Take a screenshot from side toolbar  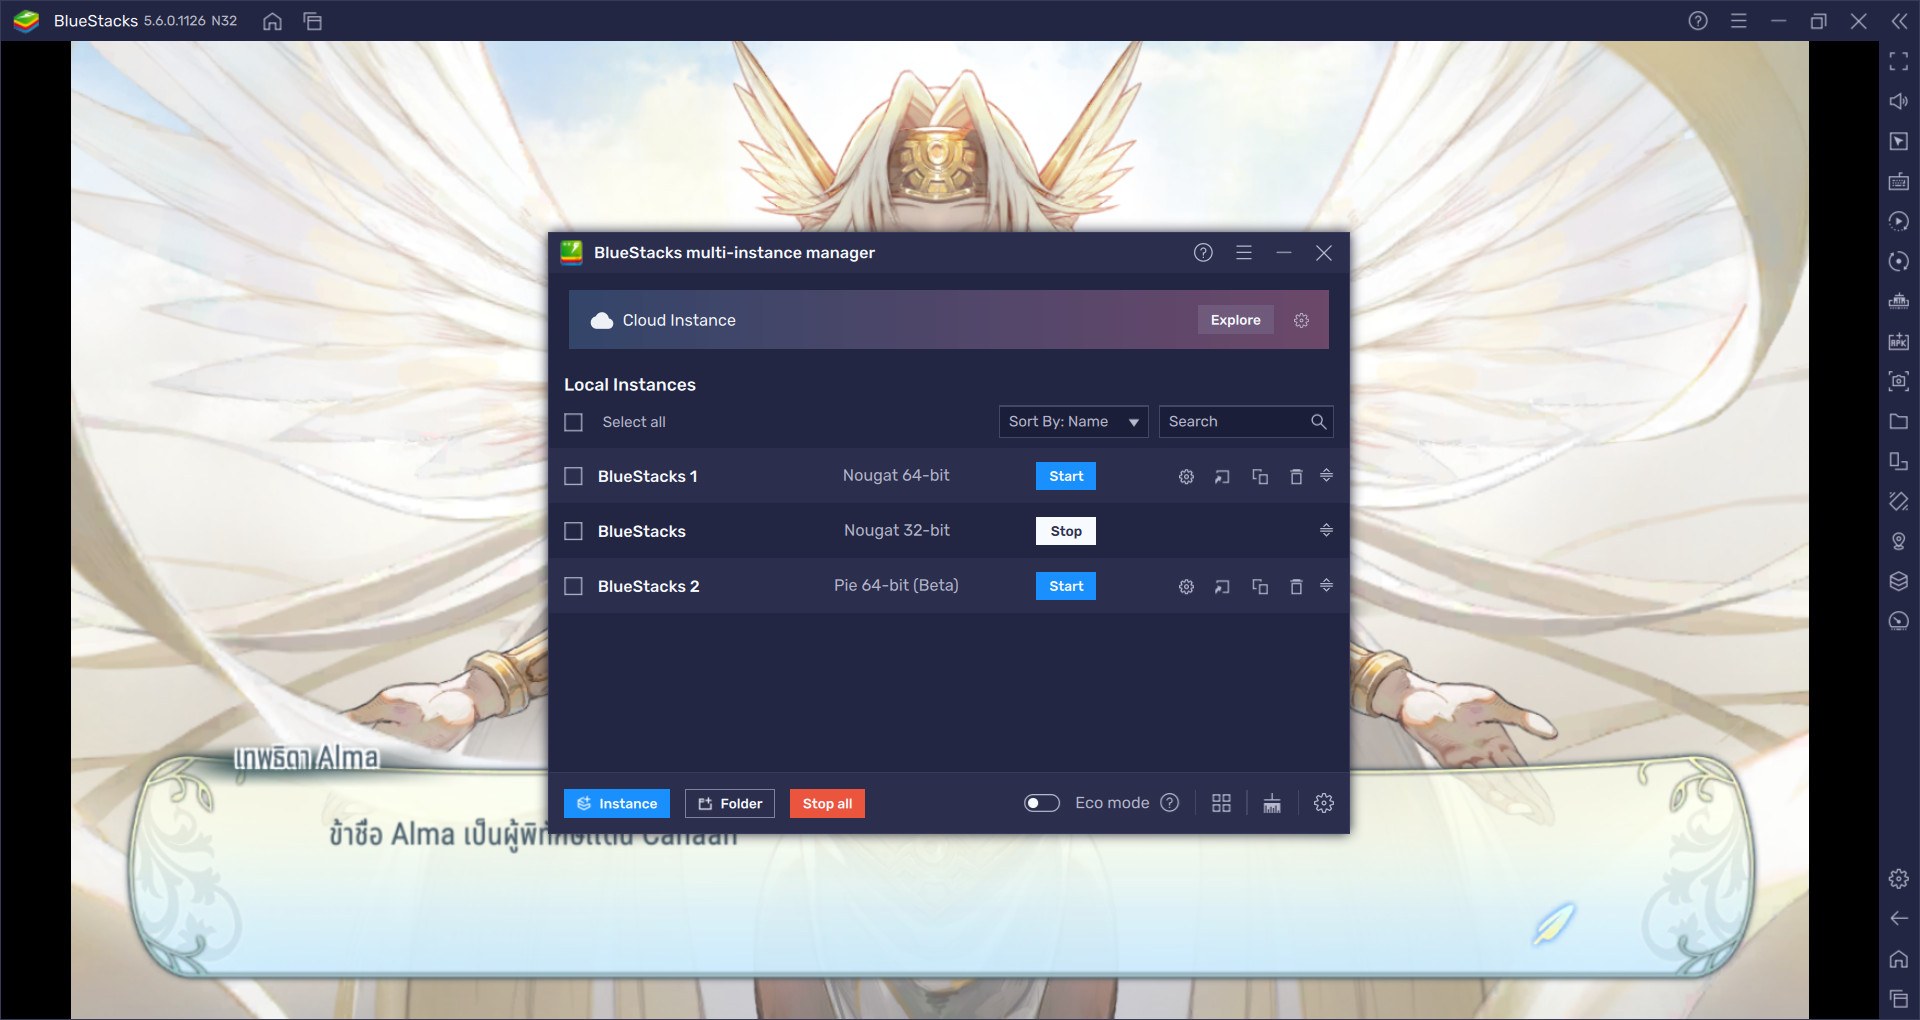click(1899, 382)
